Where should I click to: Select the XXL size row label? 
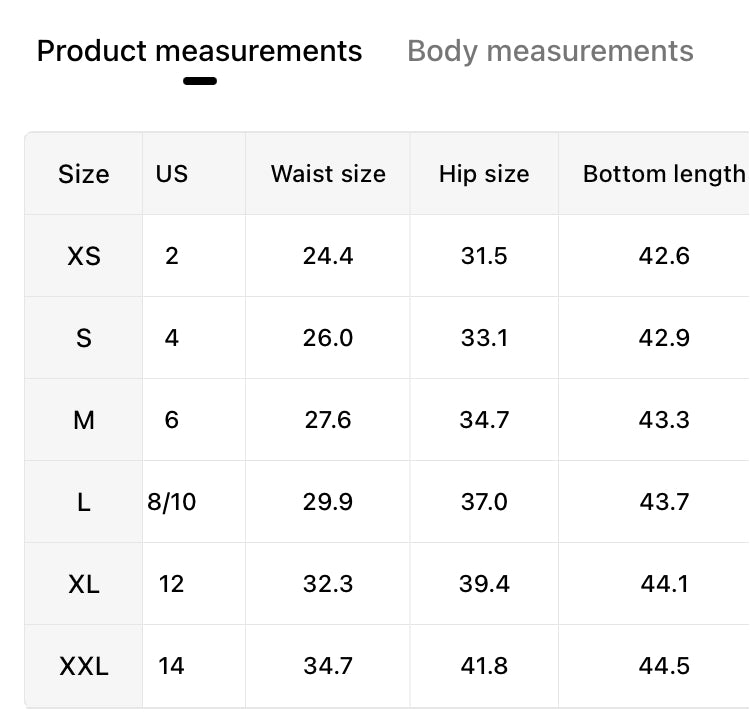coord(84,666)
